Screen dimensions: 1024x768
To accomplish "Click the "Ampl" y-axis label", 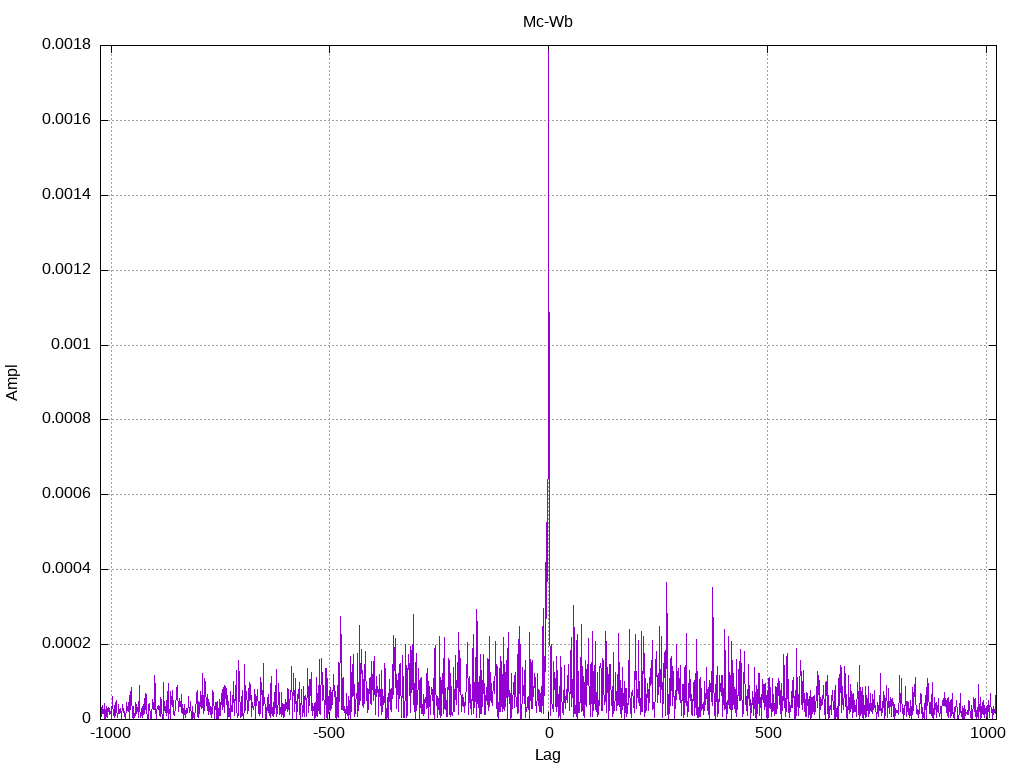I will click(12, 382).
